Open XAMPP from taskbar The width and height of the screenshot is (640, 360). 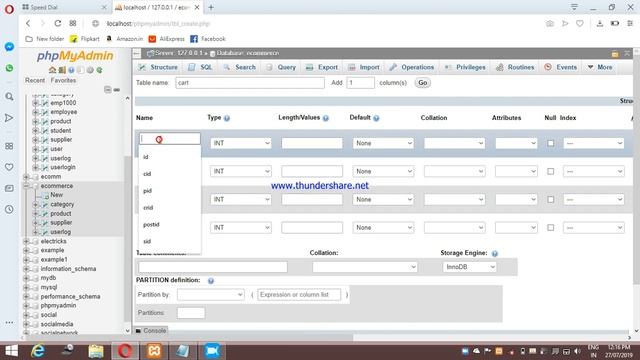pos(154,351)
